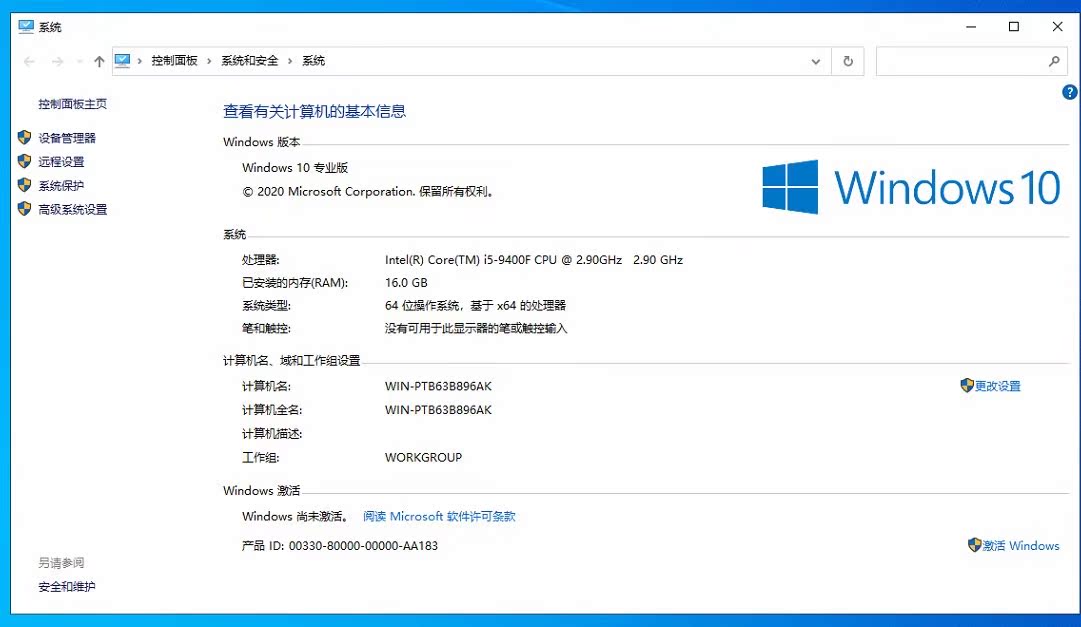Close the 系统 window
1081x627 pixels.
[1058, 27]
